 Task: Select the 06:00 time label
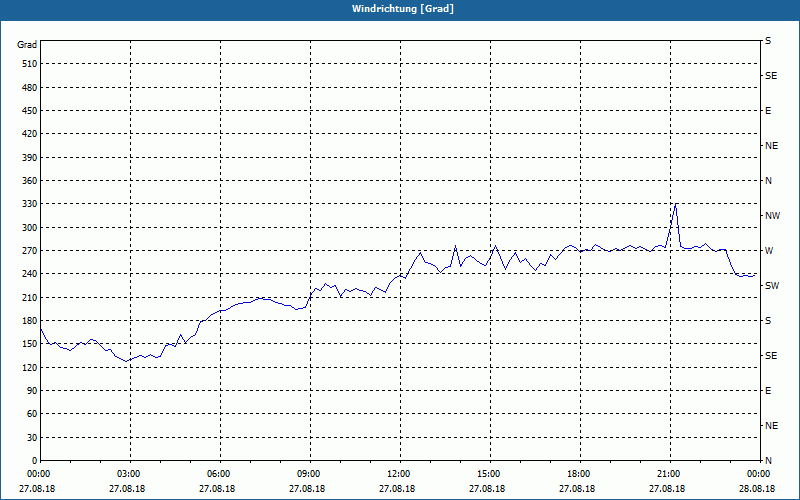pyautogui.click(x=220, y=474)
